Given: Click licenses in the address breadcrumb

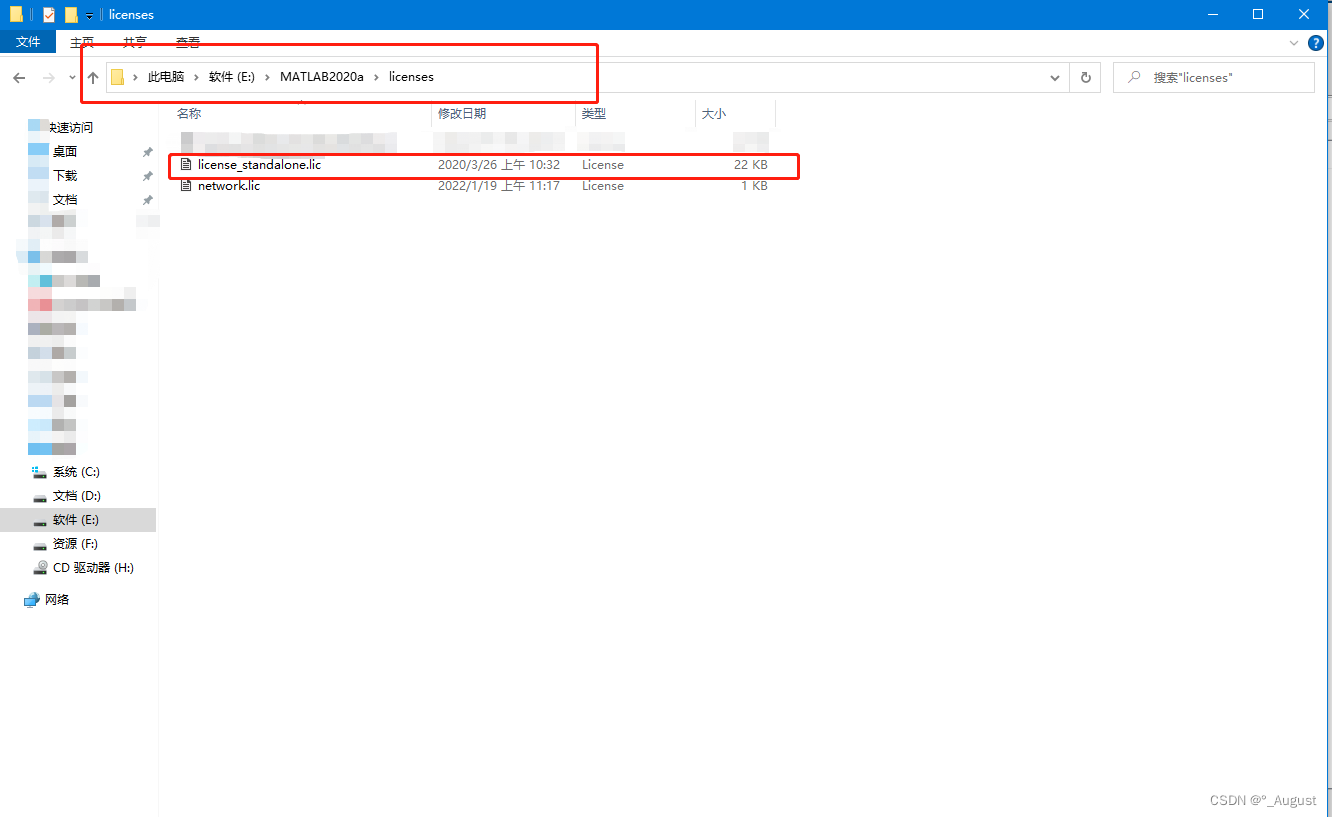Looking at the screenshot, I should (411, 77).
